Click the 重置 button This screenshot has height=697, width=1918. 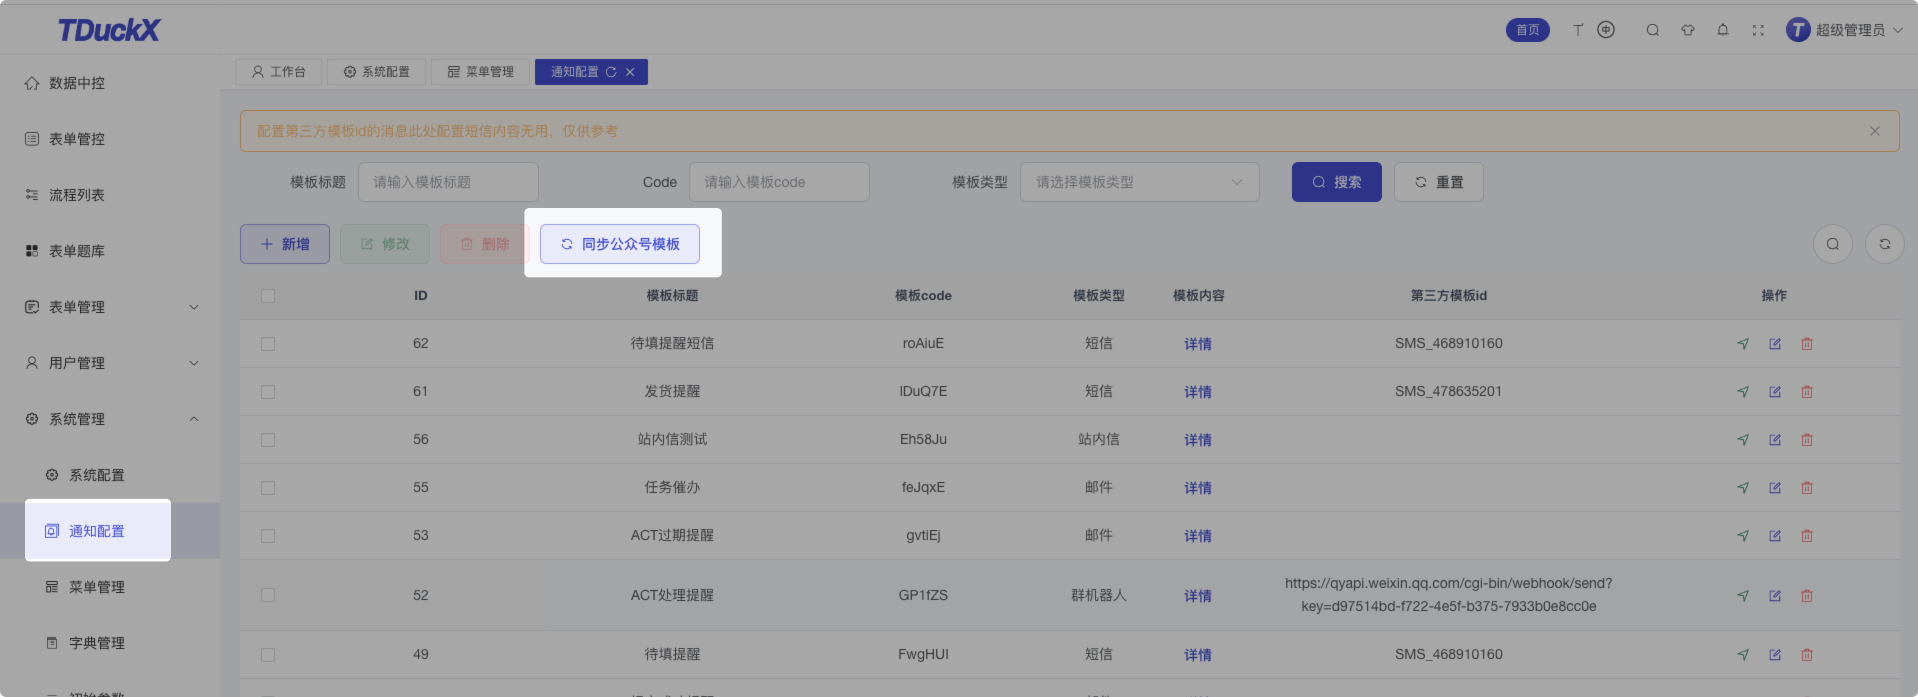1439,182
